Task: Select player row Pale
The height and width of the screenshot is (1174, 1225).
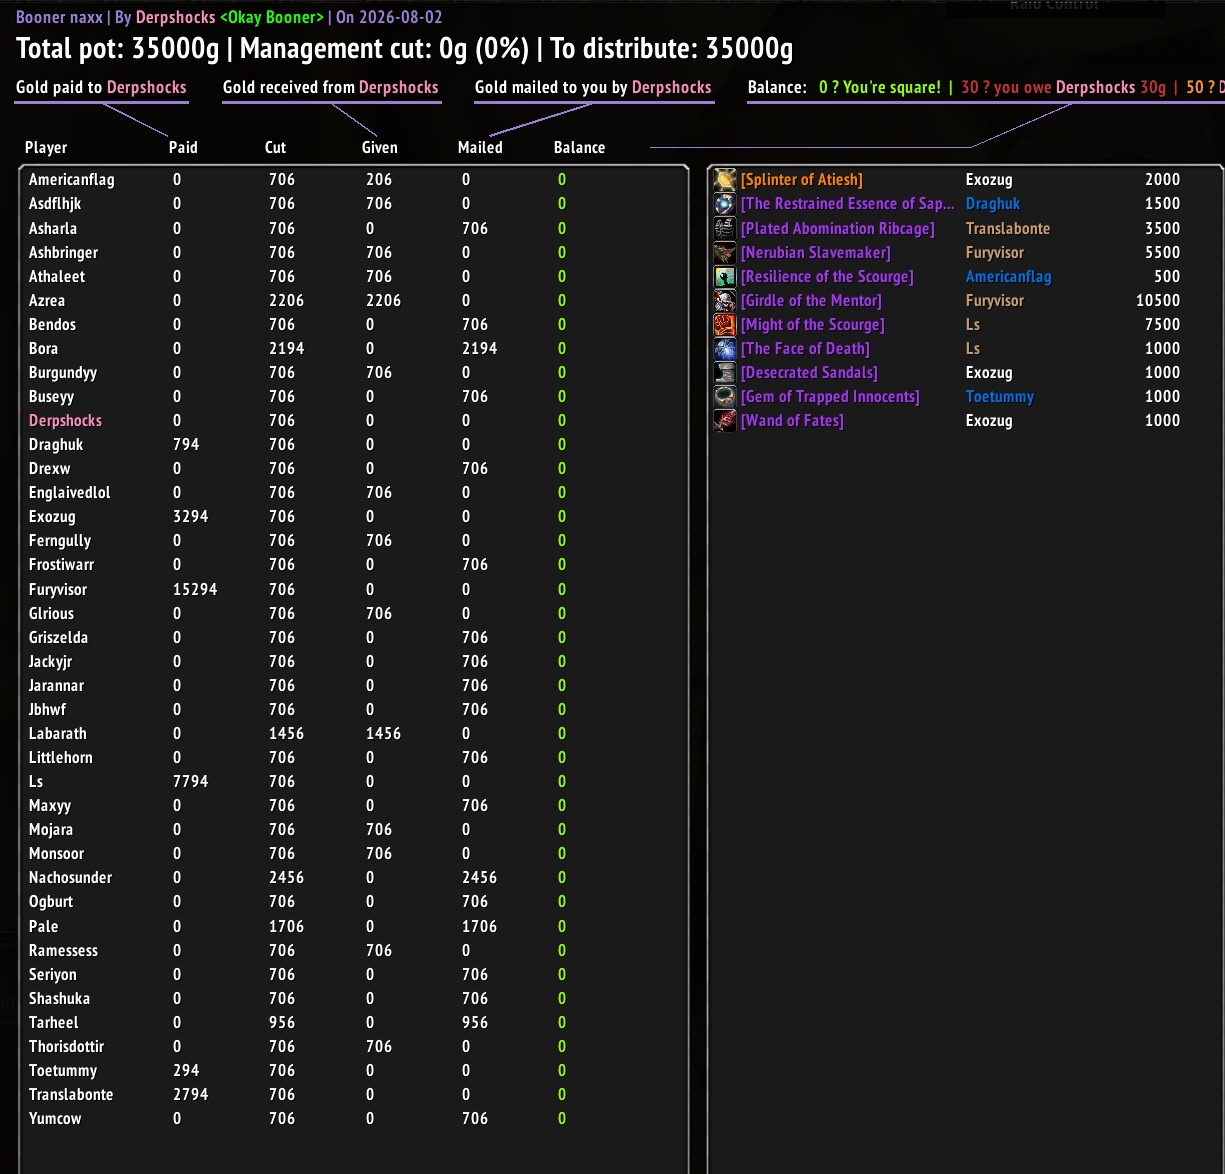Action: coord(353,926)
